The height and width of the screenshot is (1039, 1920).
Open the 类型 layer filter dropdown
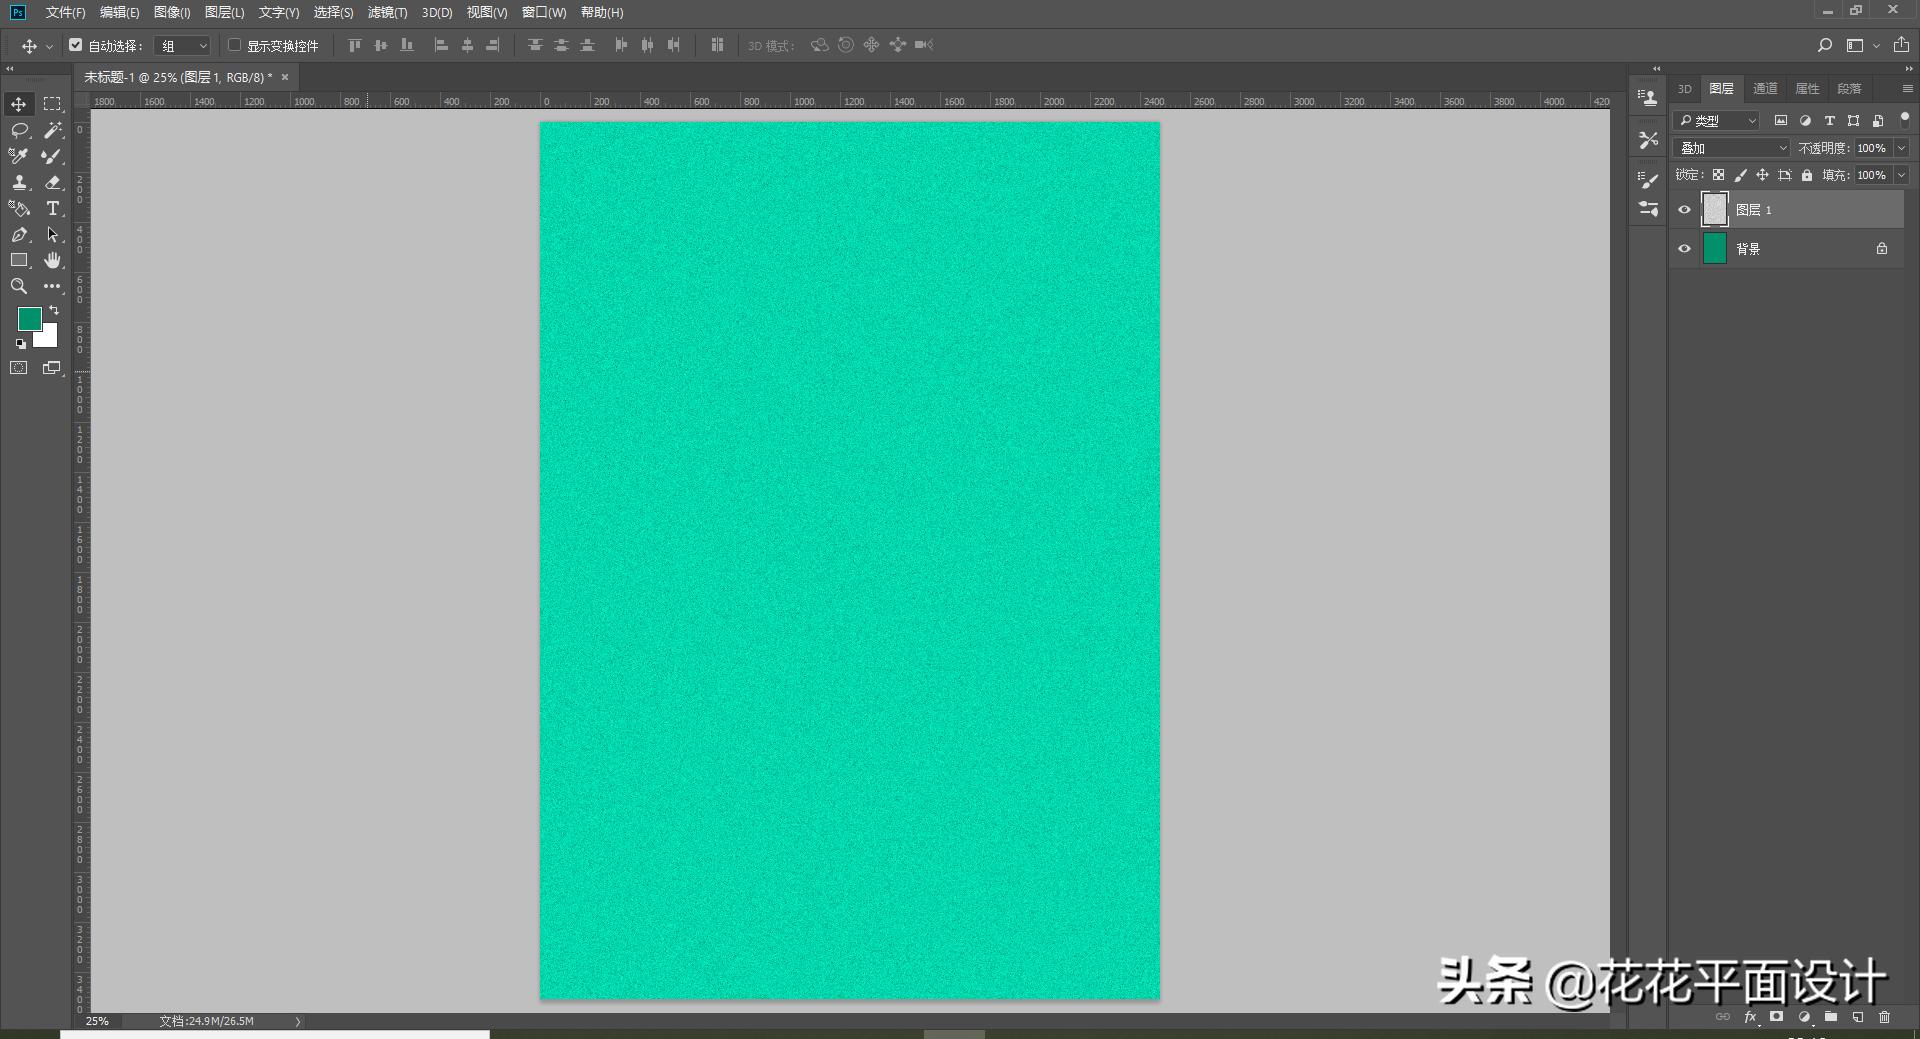coord(1716,121)
